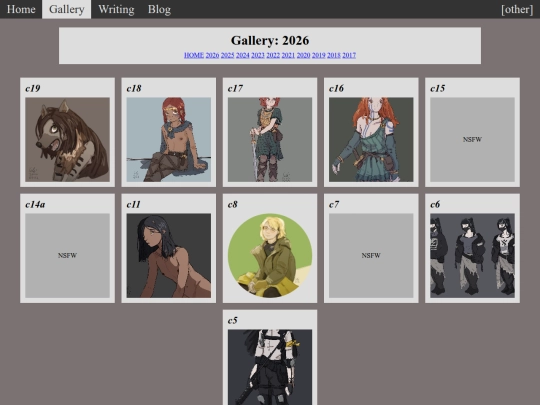Image resolution: width=540 pixels, height=405 pixels.
Task: Open the c16 orange-haired character thumbnail
Action: point(371,139)
